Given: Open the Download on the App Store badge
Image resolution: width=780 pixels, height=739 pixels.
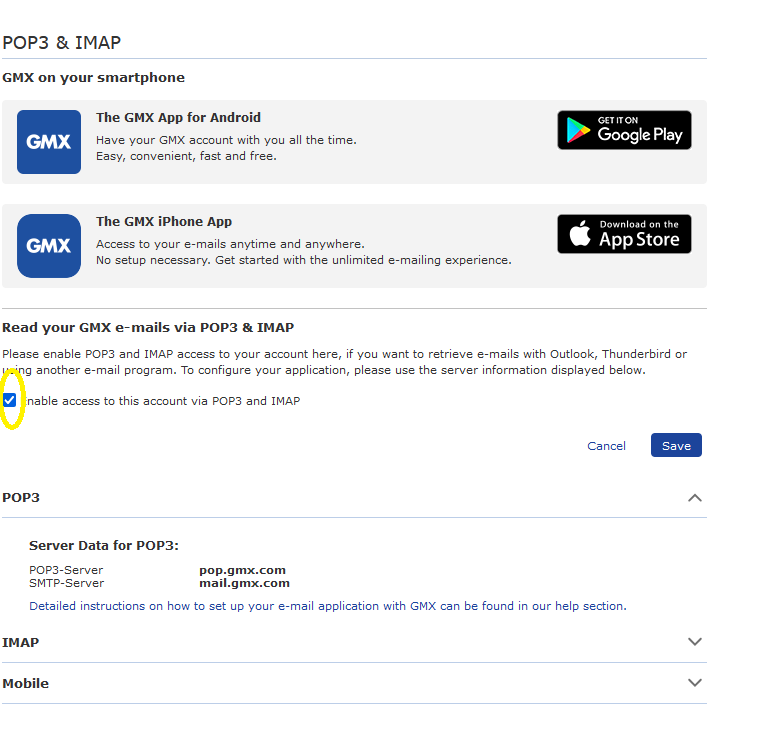Looking at the screenshot, I should point(624,234).
